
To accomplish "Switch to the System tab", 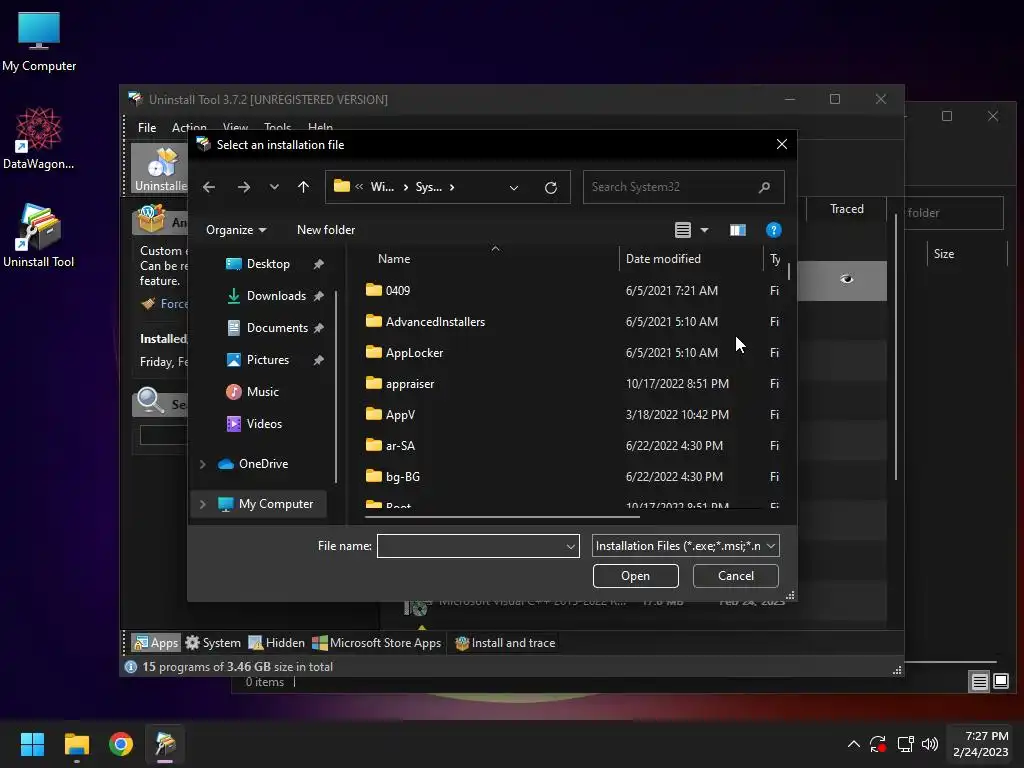I will [213, 643].
